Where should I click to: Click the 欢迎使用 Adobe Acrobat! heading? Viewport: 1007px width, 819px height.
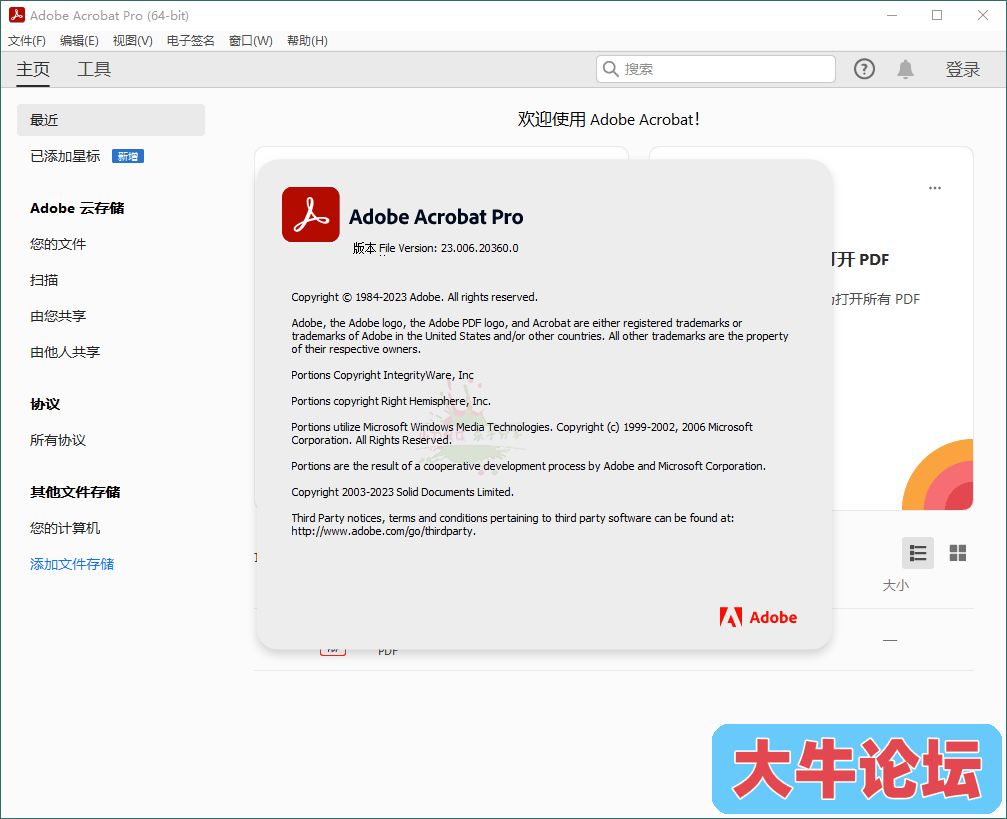(x=609, y=119)
